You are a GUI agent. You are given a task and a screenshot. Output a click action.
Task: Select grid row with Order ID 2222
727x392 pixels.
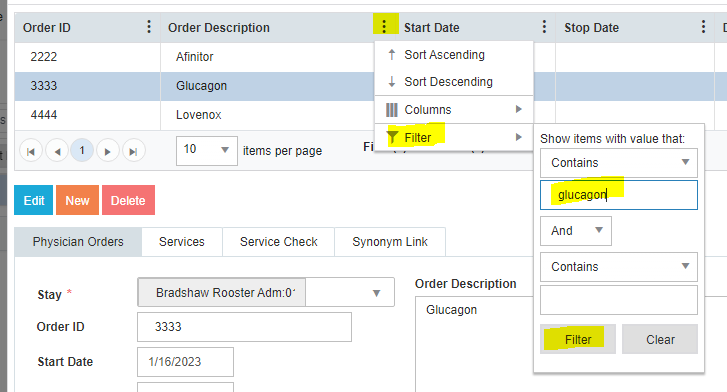click(x=88, y=57)
